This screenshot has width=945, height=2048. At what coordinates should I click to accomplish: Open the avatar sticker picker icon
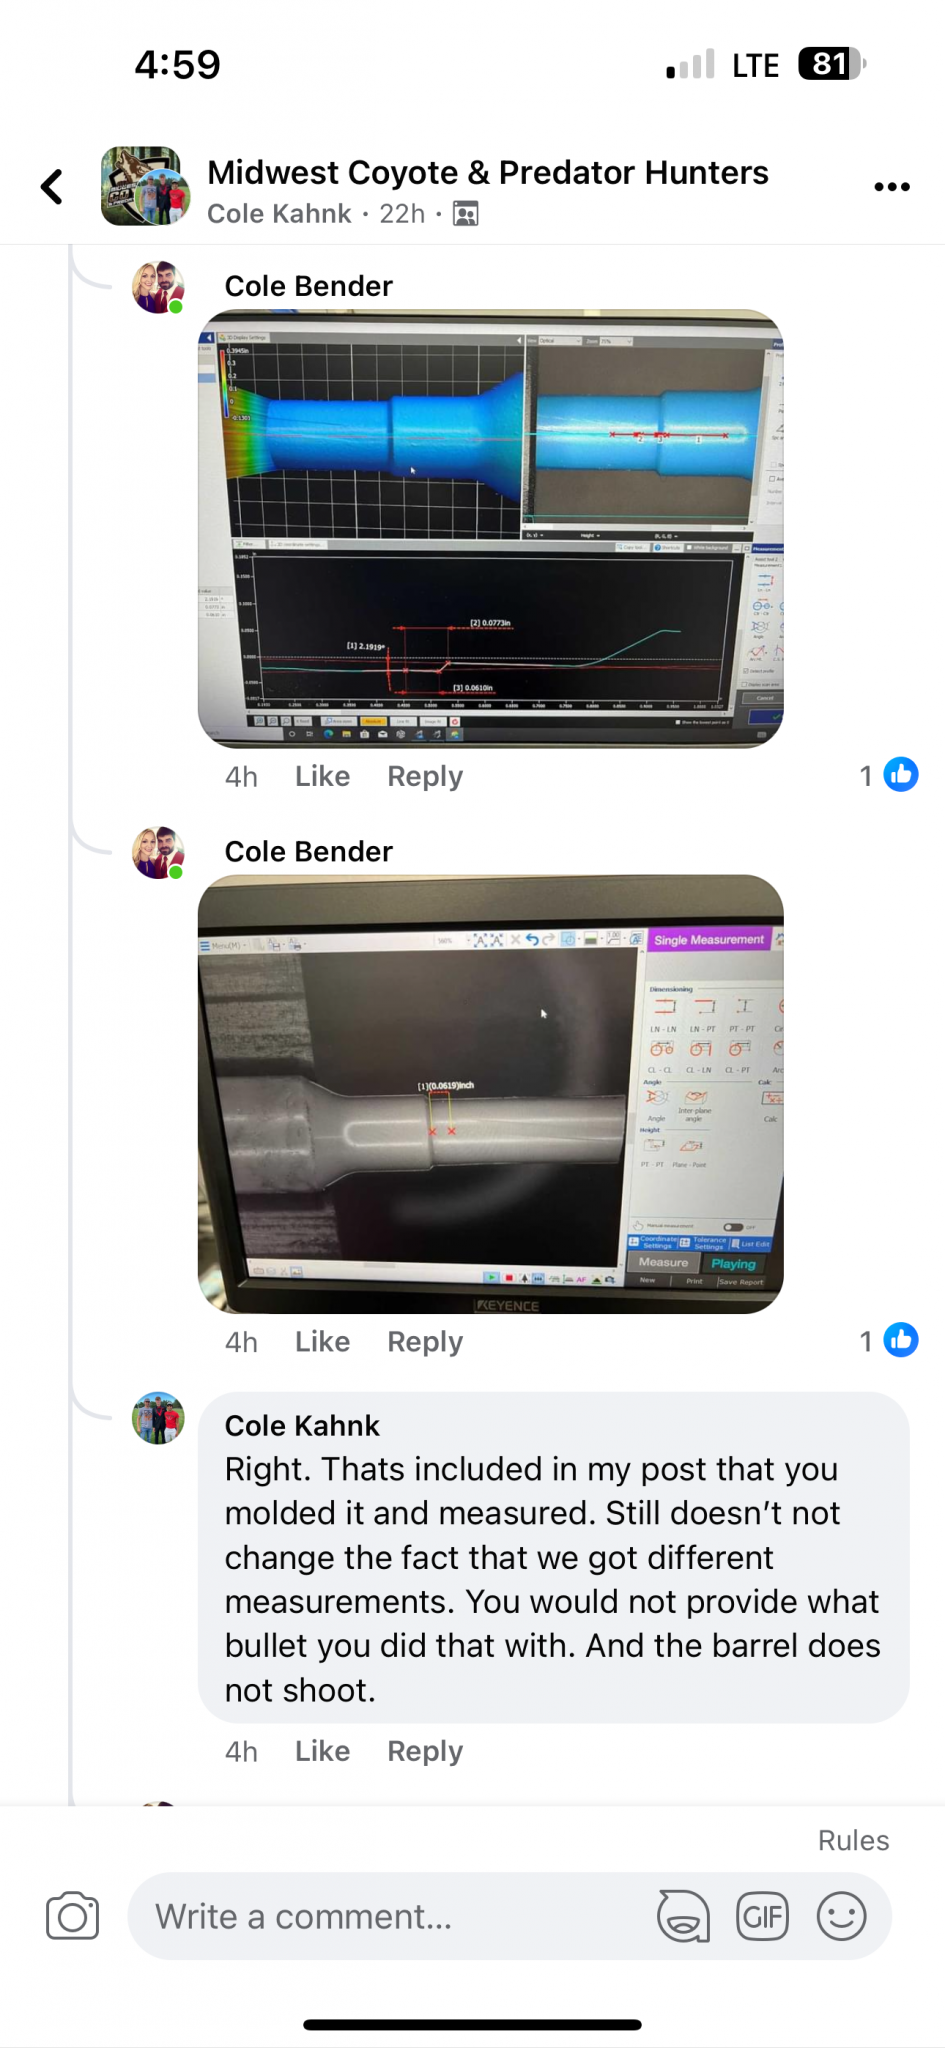pyautogui.click(x=683, y=1916)
